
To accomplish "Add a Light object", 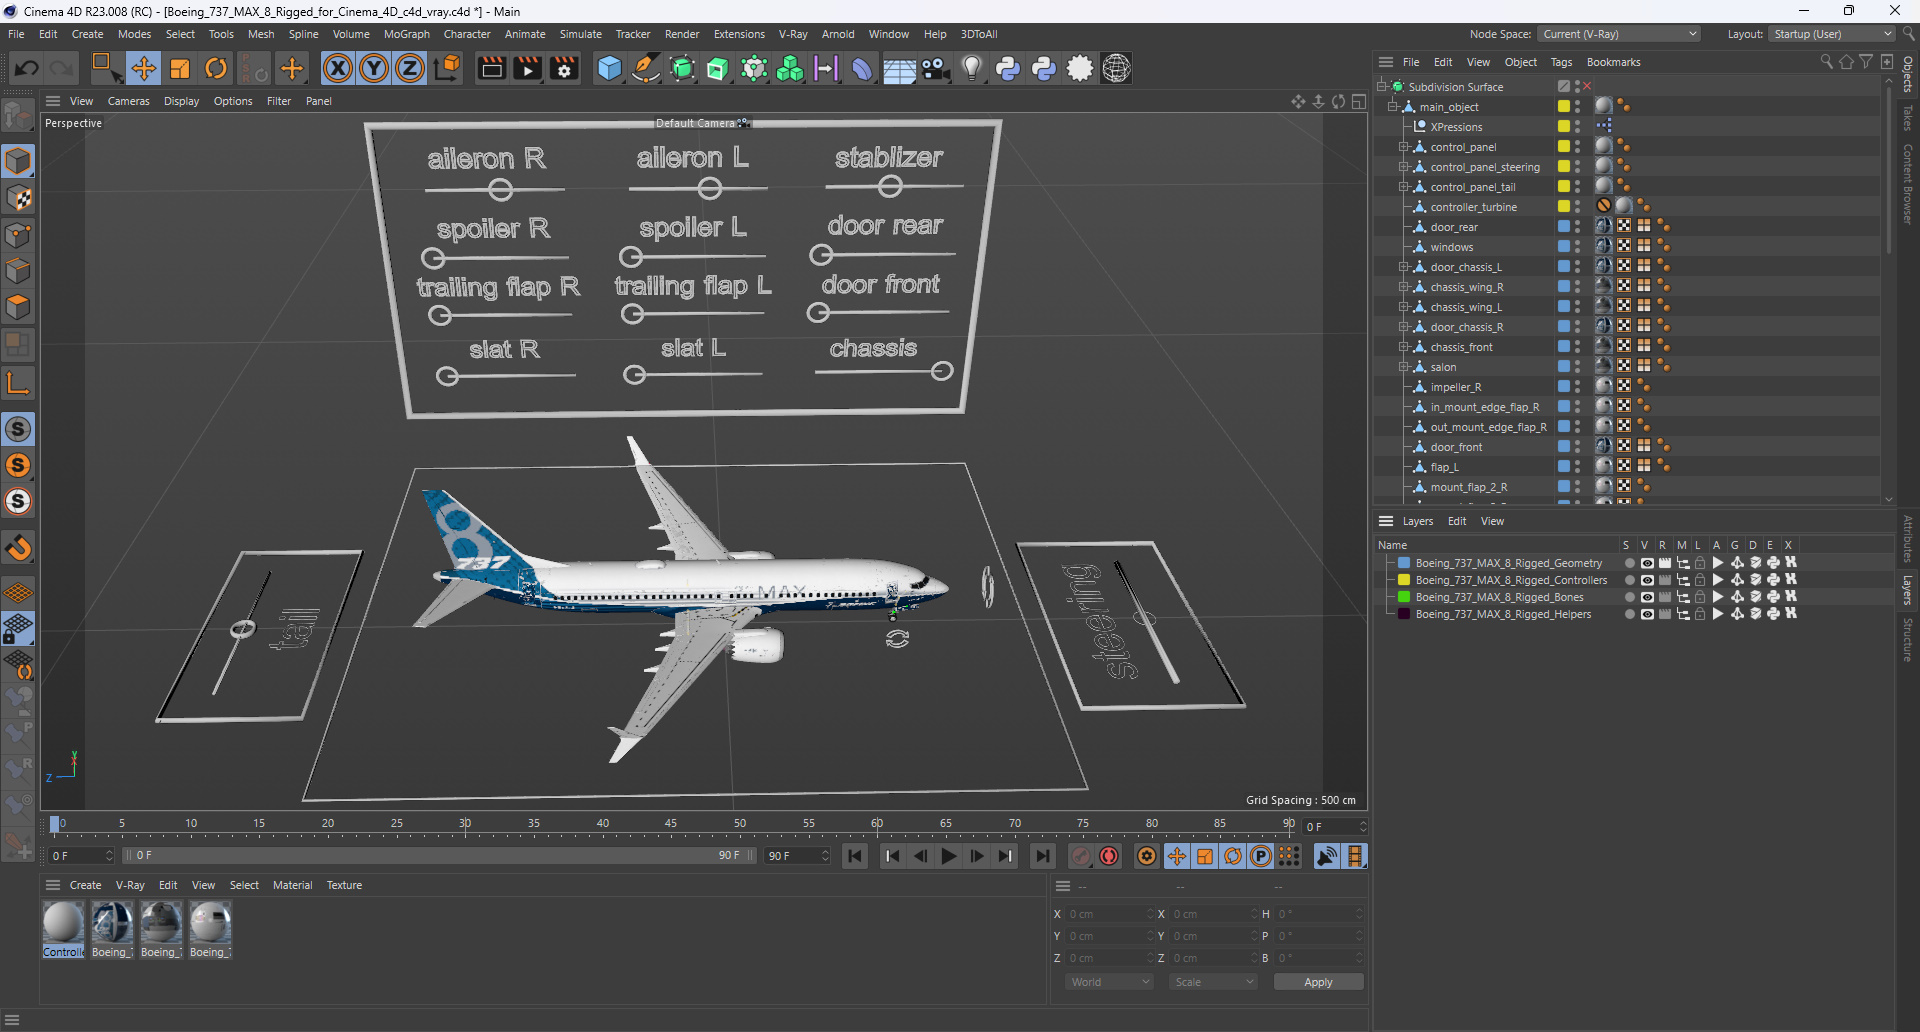I will point(972,68).
